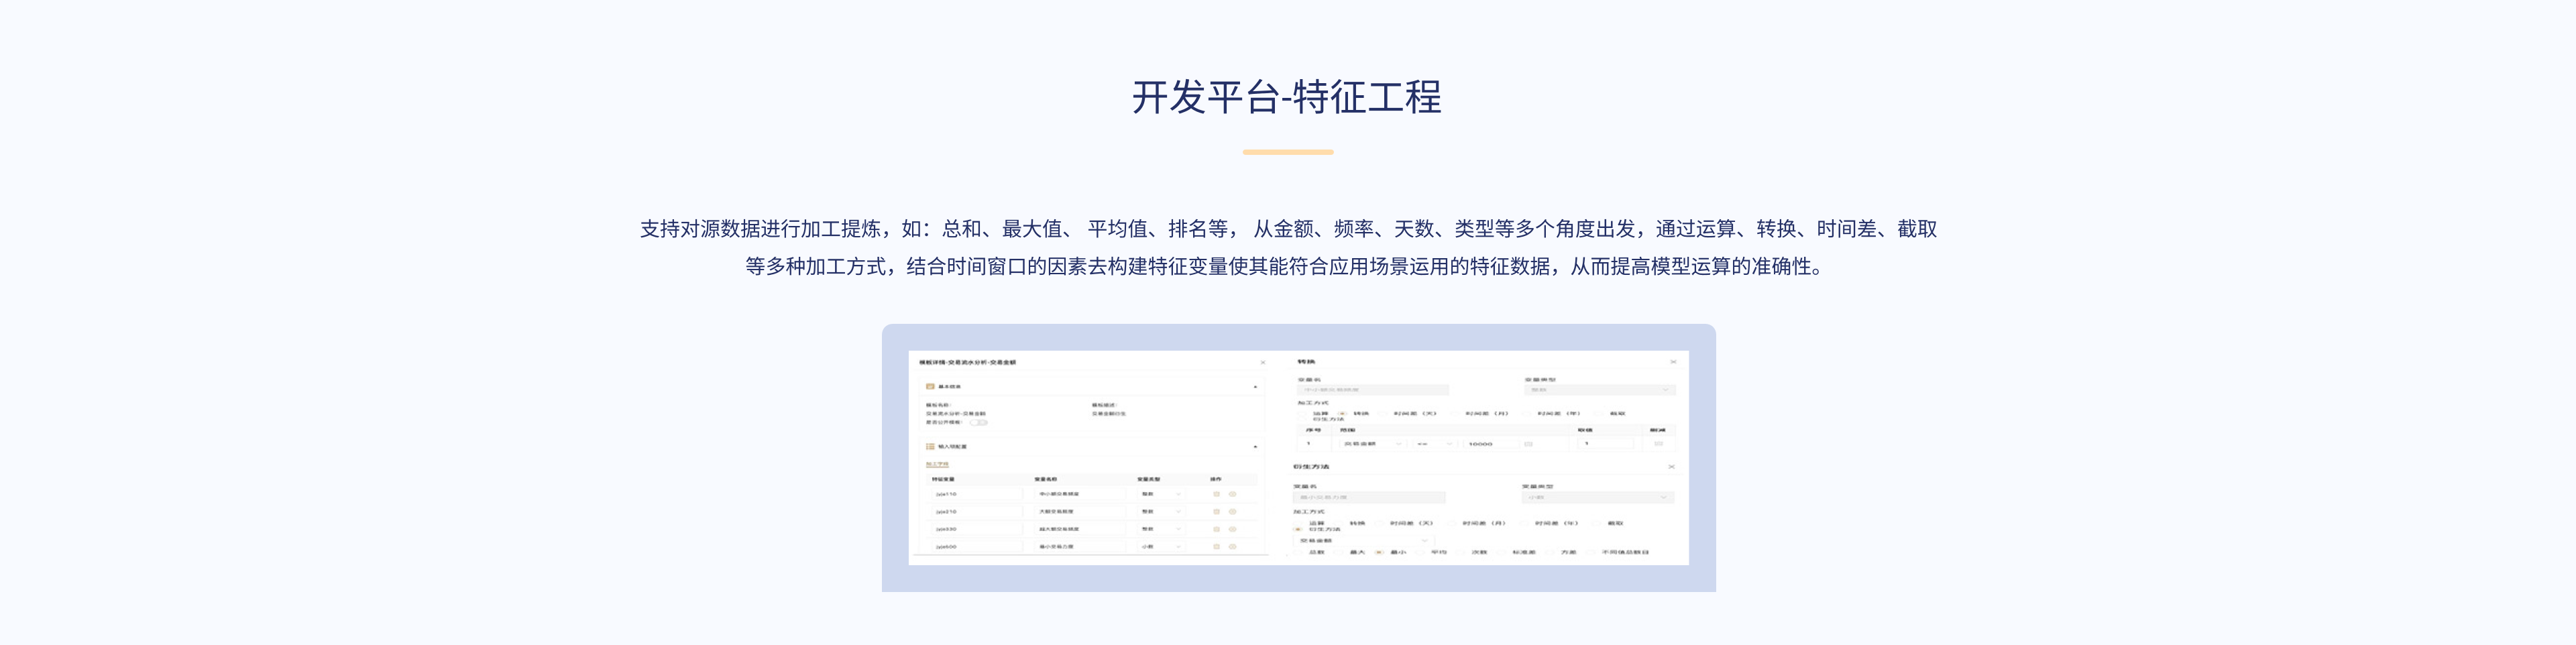The width and height of the screenshot is (2576, 645).
Task: Select the 方差 aggregate radio
Action: point(1551,552)
